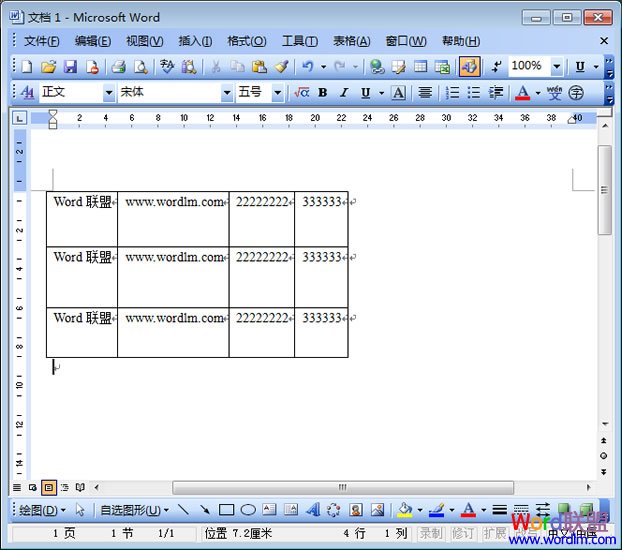Undo the last action
622x550 pixels.
point(307,67)
